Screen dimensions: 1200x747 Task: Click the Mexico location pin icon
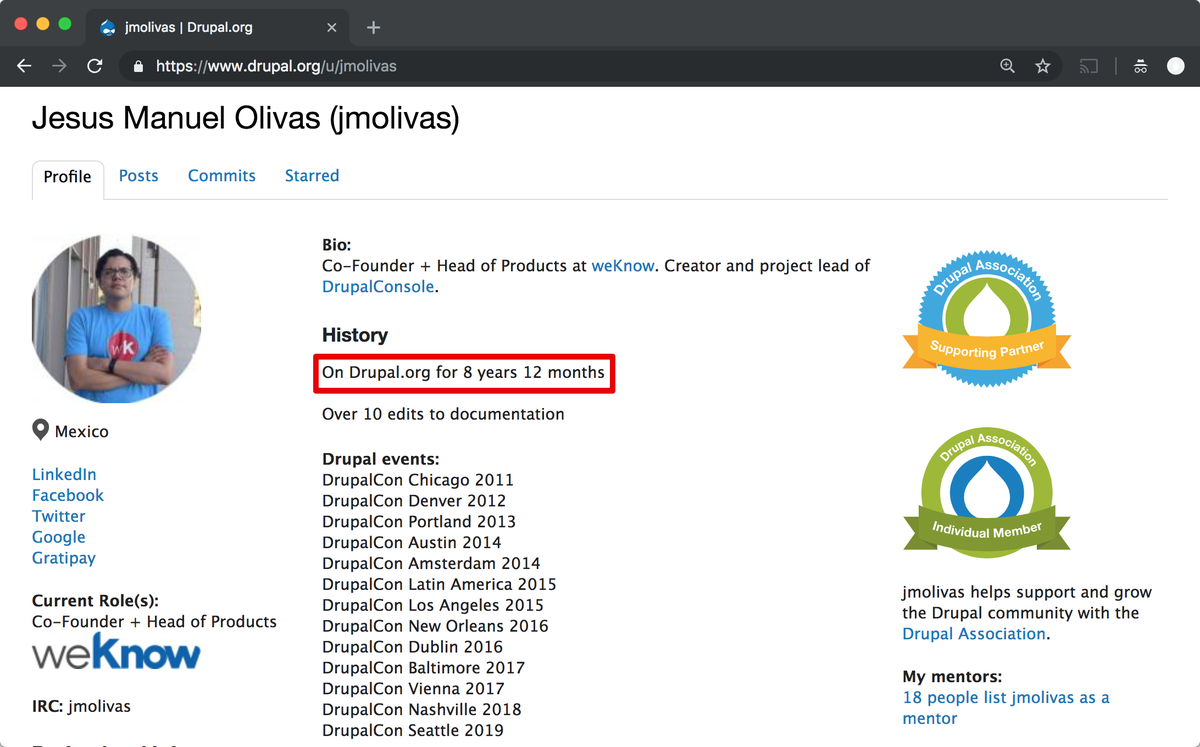(x=41, y=430)
